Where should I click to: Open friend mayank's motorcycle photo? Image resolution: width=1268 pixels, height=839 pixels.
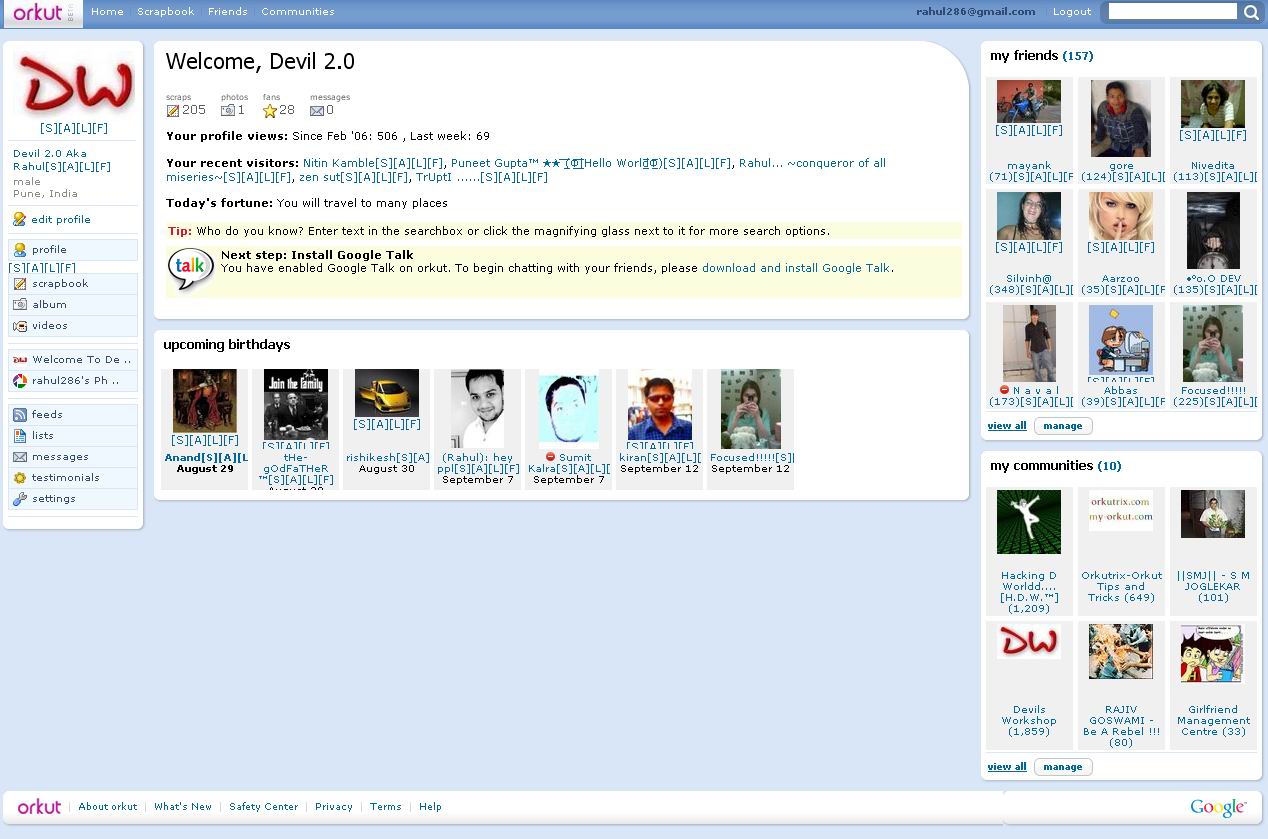point(1029,102)
